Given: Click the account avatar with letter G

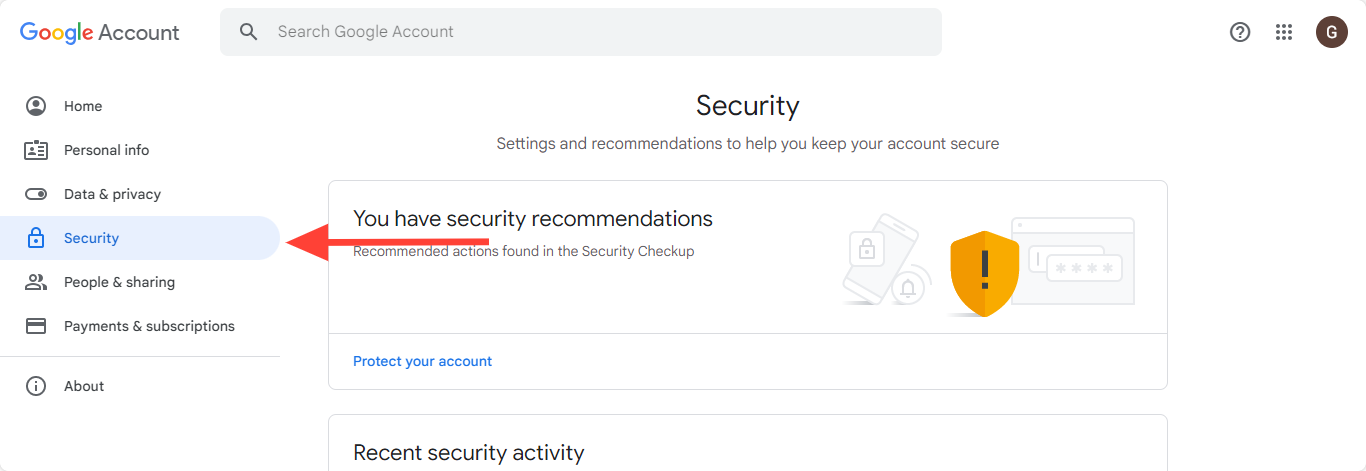Looking at the screenshot, I should click(1331, 32).
